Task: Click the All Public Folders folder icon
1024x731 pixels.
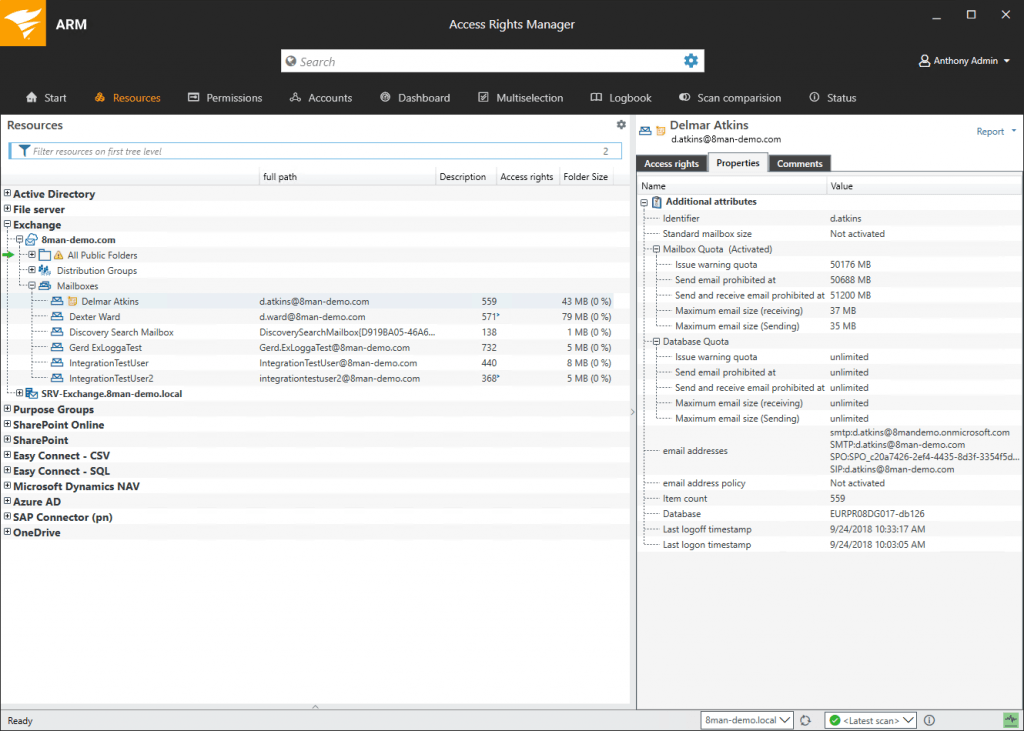Action: coord(44,255)
